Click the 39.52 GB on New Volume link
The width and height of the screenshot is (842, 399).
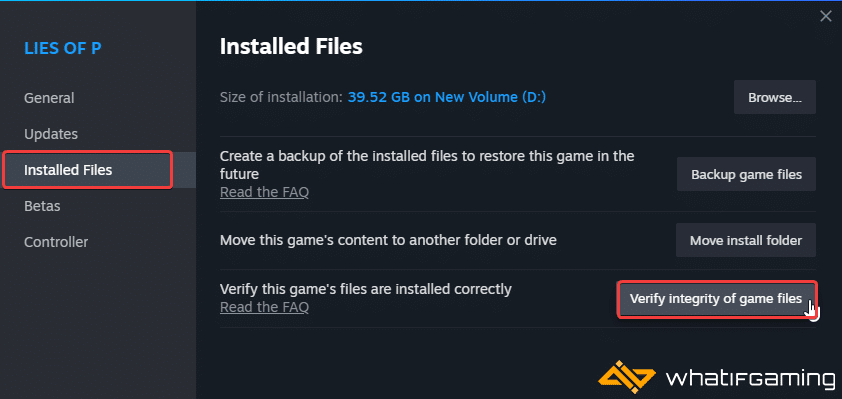coord(447,98)
